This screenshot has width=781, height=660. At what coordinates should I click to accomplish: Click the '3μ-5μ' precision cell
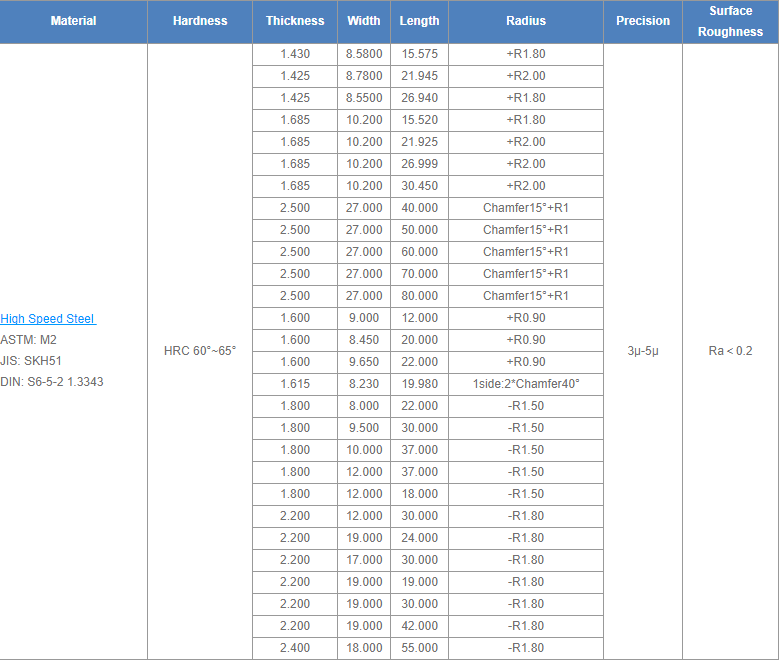click(x=643, y=351)
